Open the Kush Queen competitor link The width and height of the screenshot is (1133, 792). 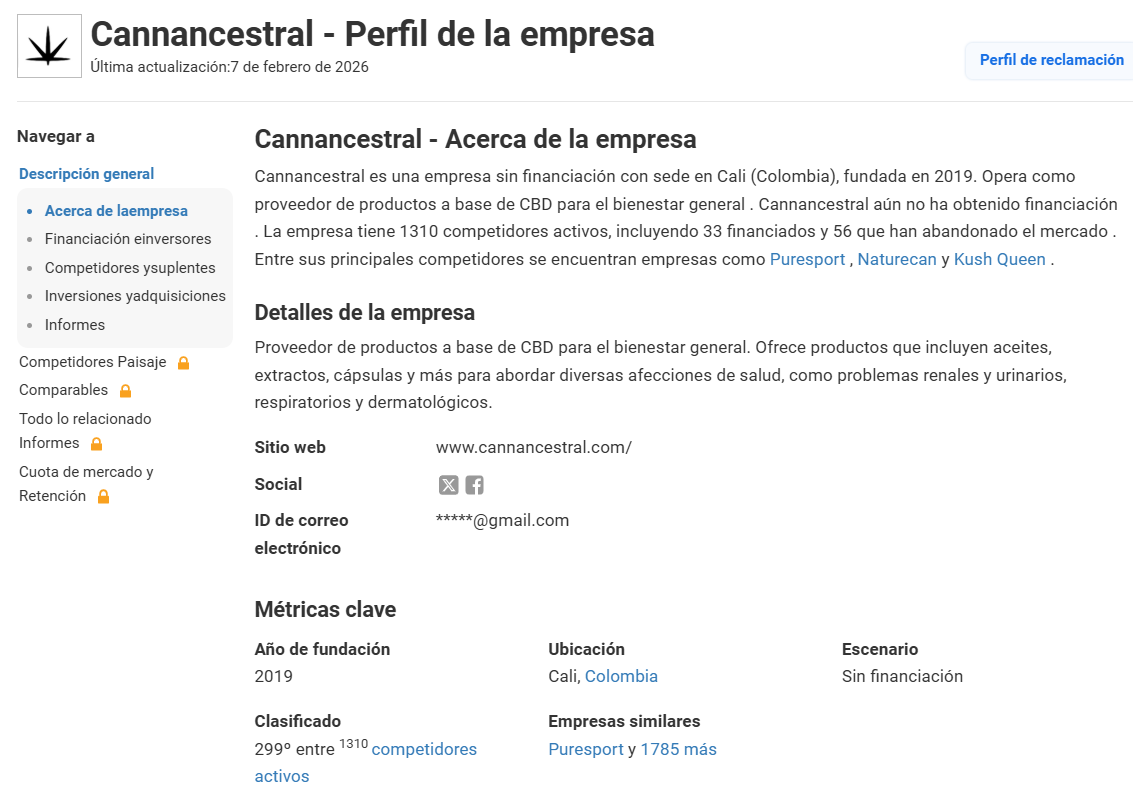(999, 259)
